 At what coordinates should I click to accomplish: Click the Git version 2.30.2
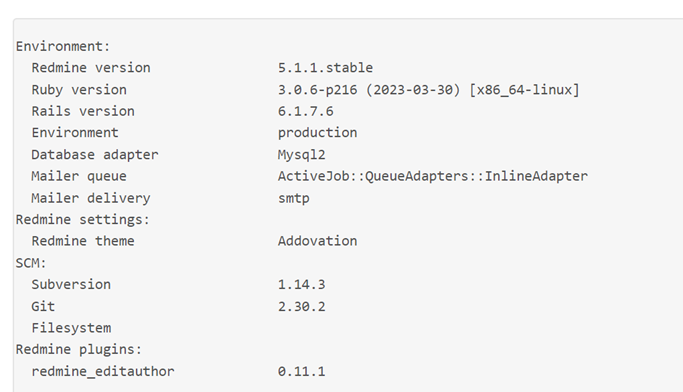301,306
